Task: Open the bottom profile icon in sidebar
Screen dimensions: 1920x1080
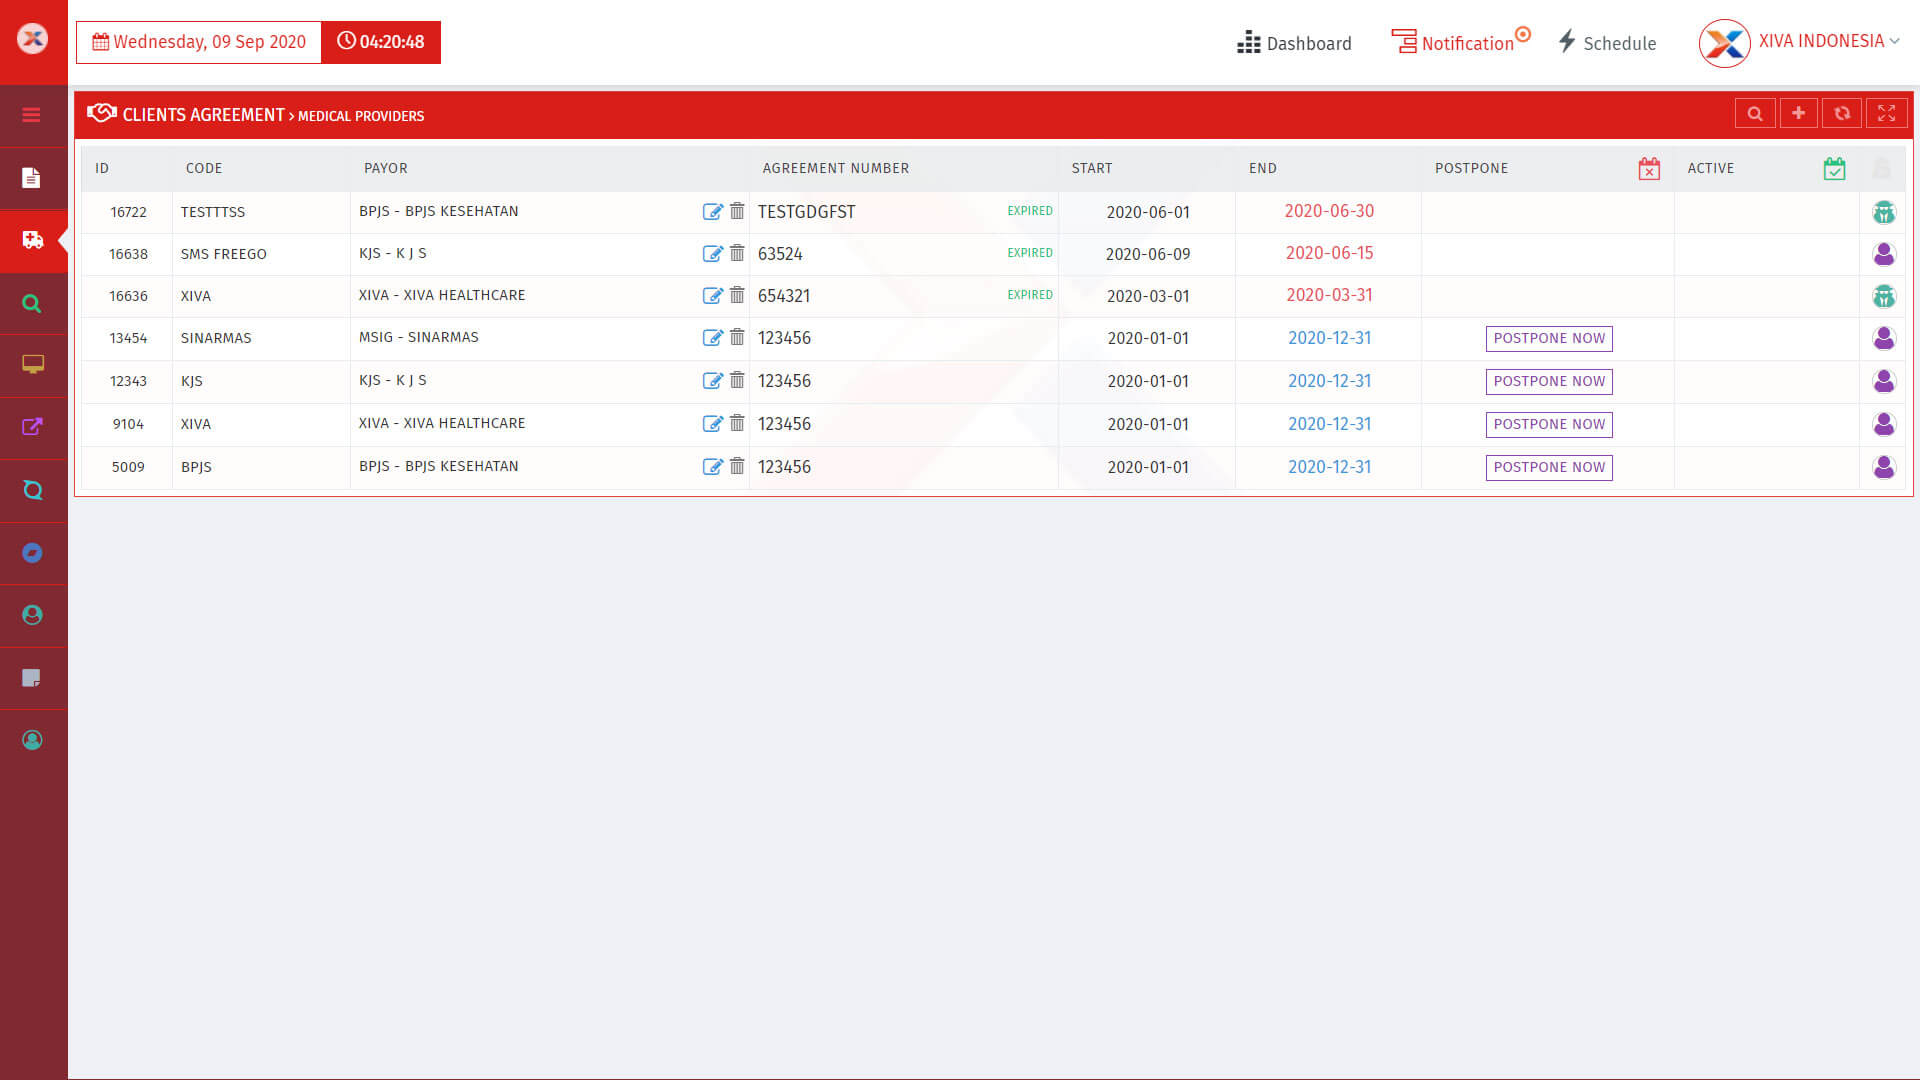Action: [32, 740]
